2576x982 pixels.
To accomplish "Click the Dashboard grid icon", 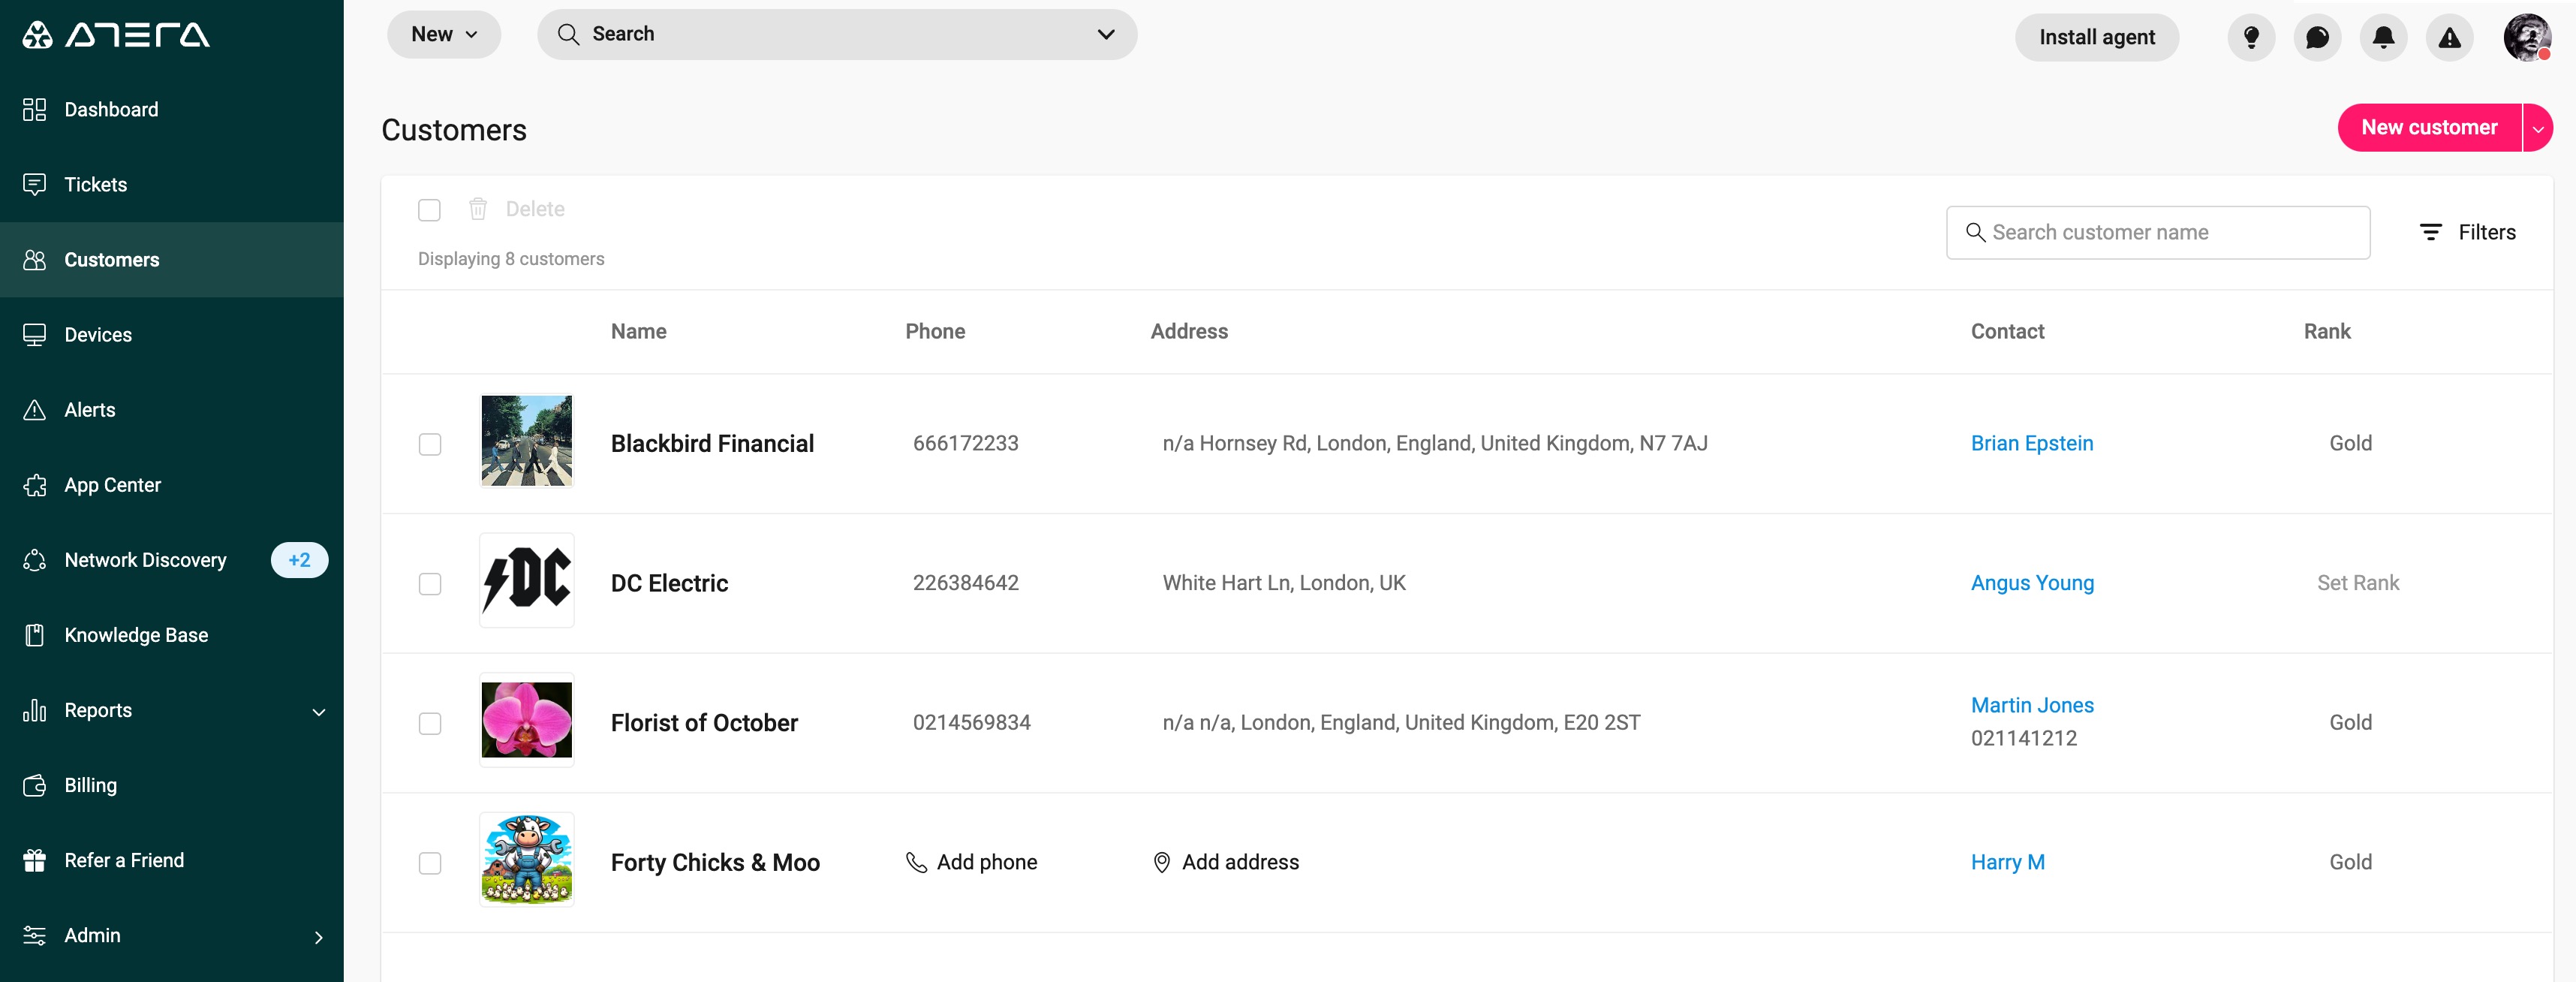I will 35,109.
